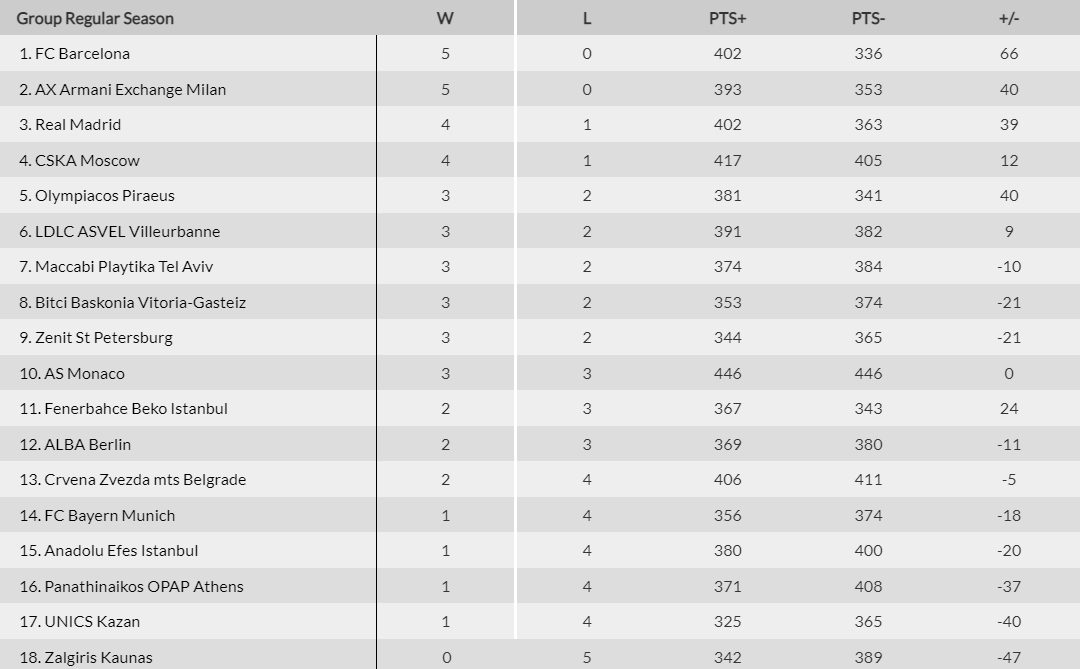Screen dimensions: 1083x669
Task: Open Zalgiris Kaunas team page
Action: pos(98,658)
